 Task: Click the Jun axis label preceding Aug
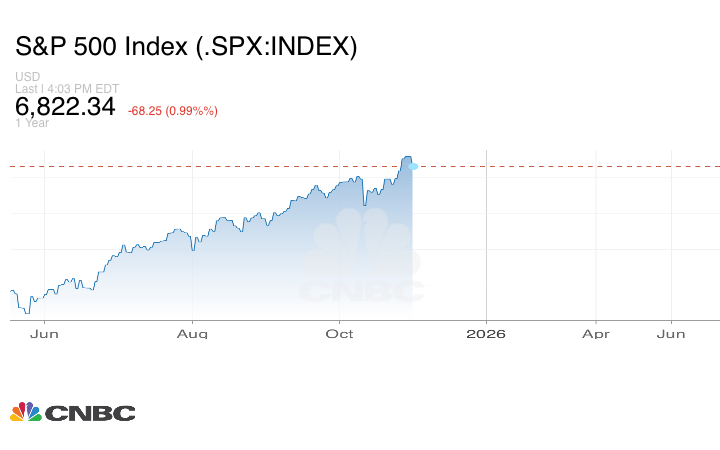pyautogui.click(x=44, y=334)
